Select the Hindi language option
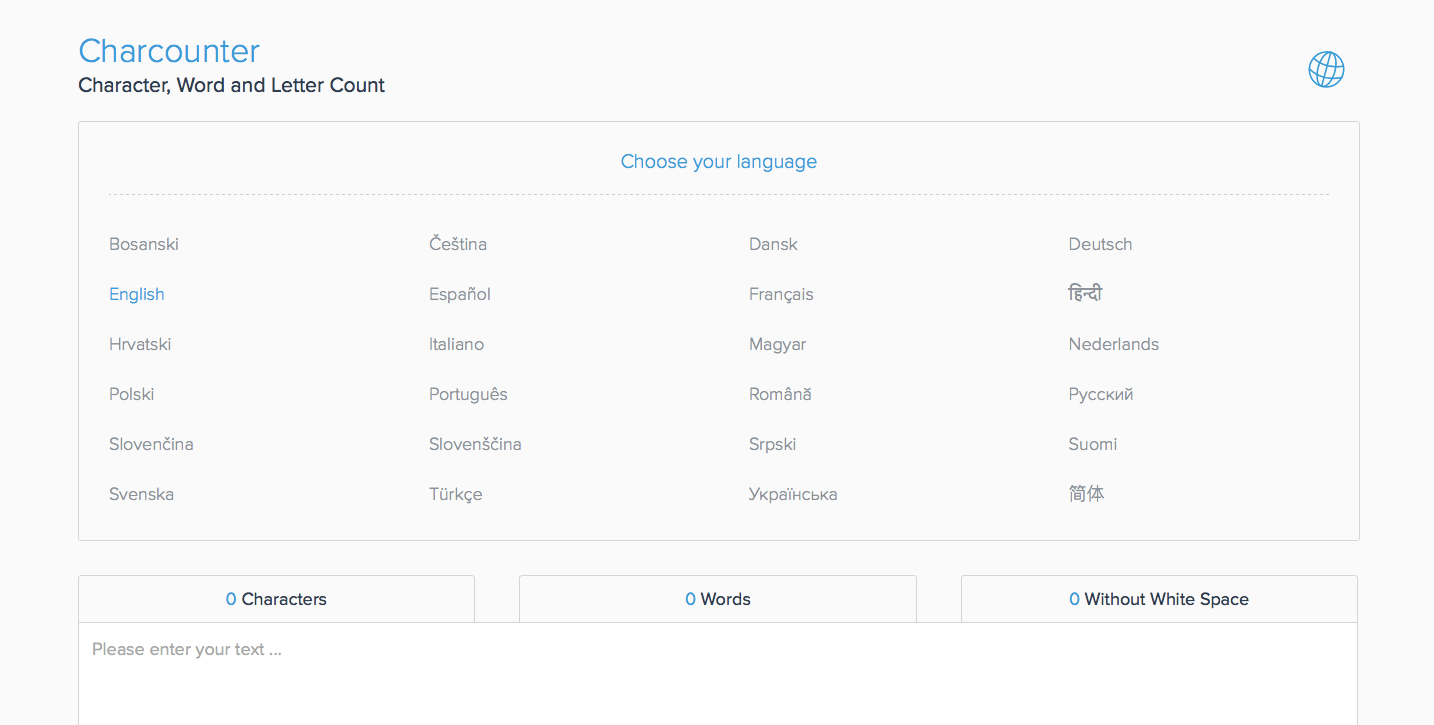Viewport: 1434px width, 725px height. point(1085,294)
